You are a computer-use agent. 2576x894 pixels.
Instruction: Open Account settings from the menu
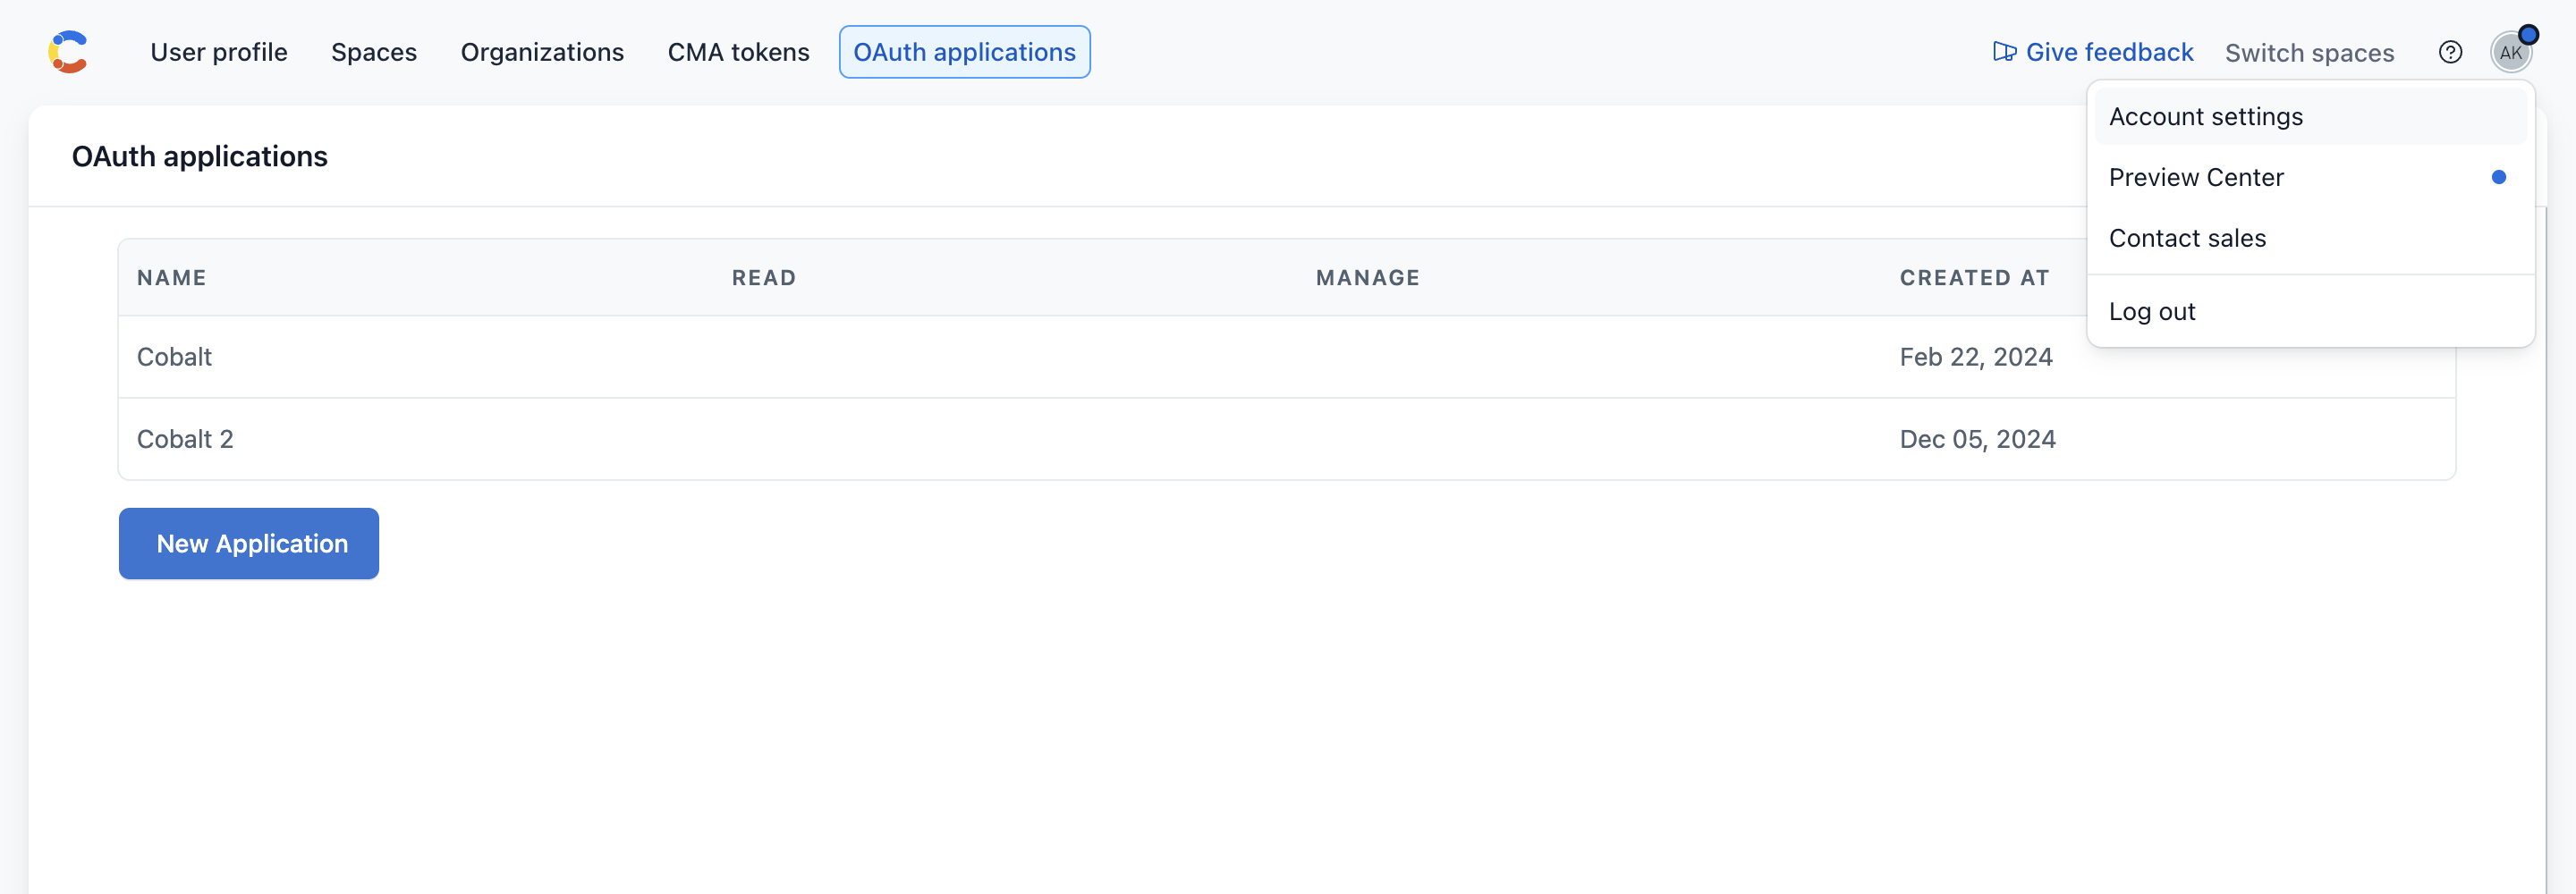(2205, 116)
